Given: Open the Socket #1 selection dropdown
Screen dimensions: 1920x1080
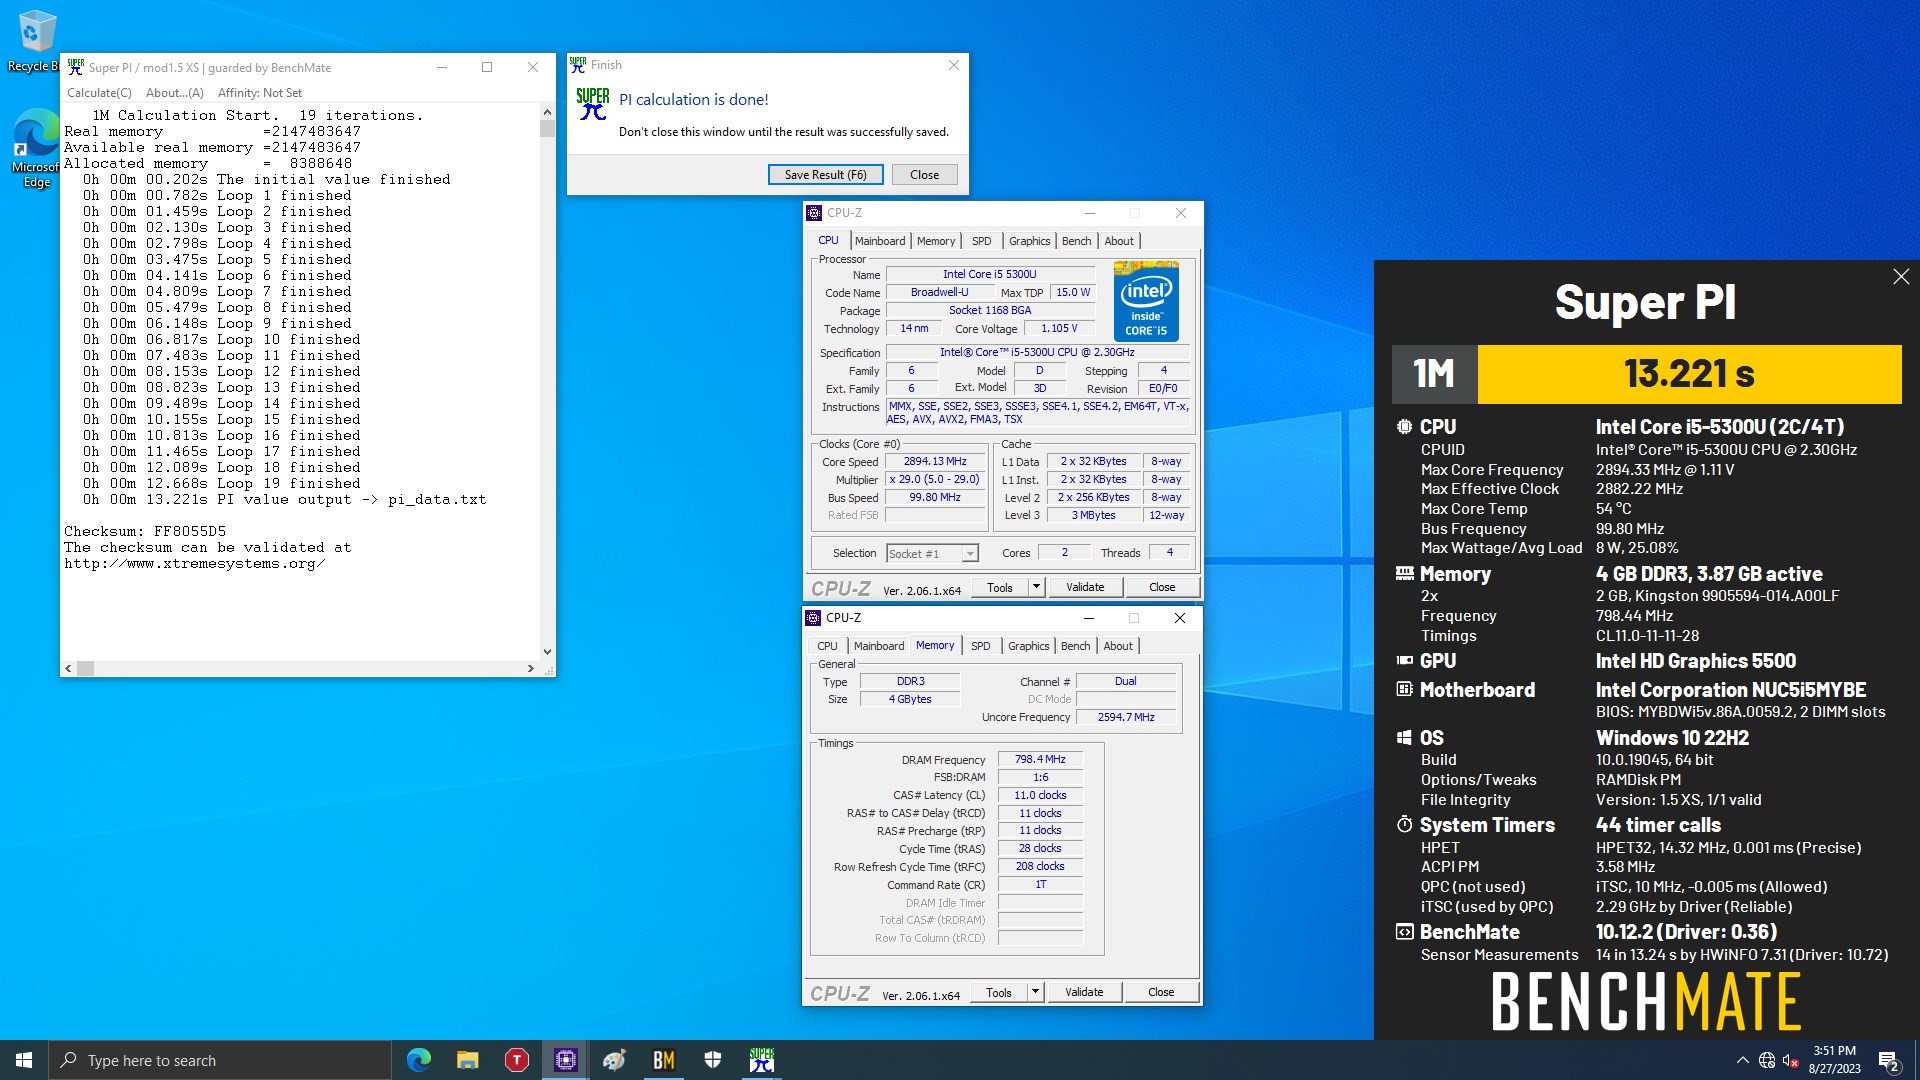Looking at the screenshot, I should point(932,553).
